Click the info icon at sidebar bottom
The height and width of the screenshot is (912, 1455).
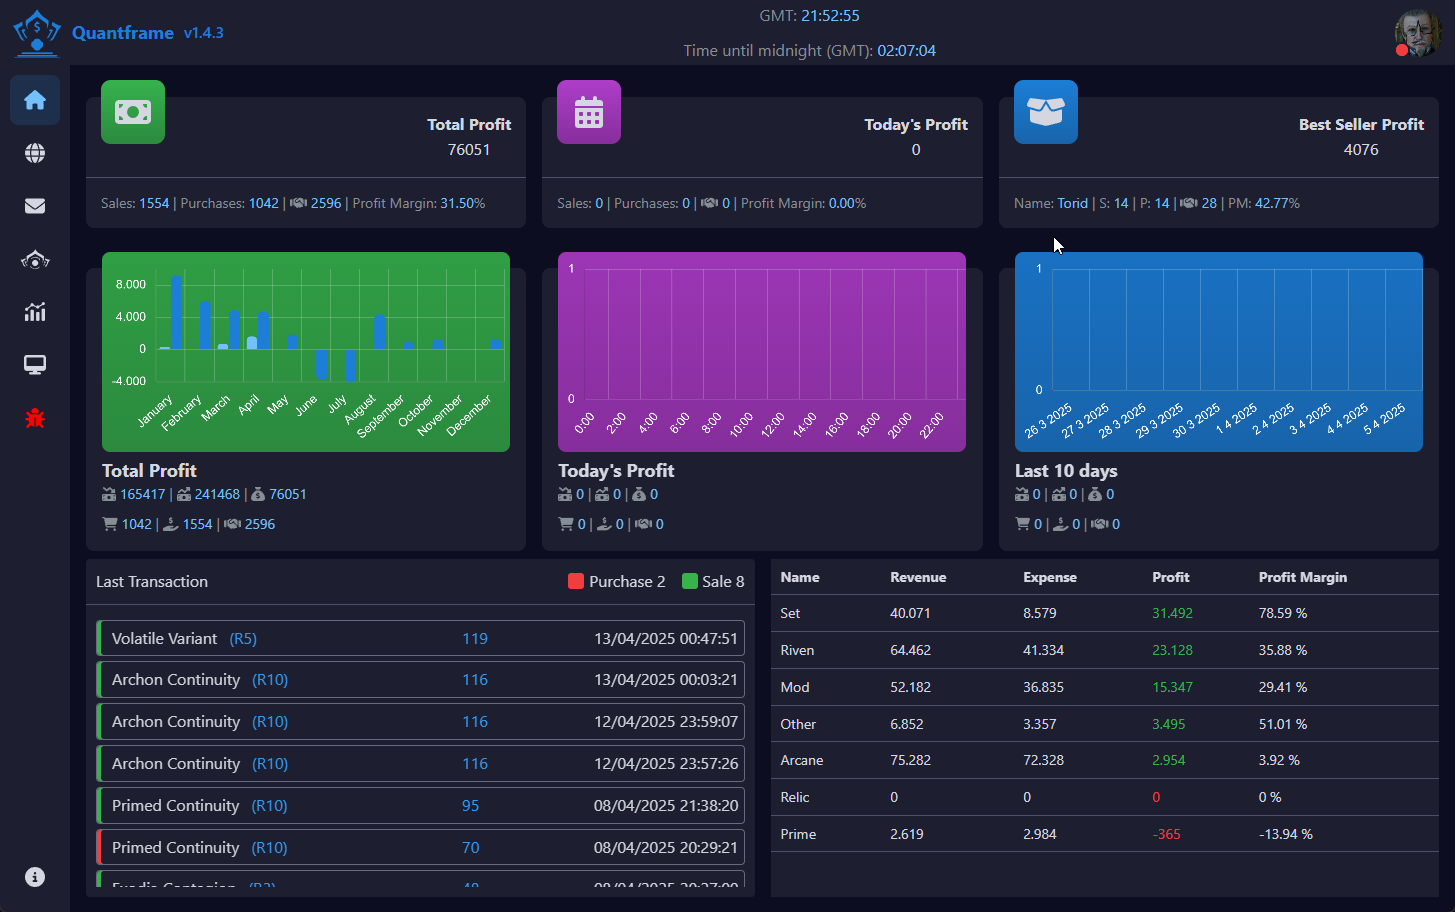pyautogui.click(x=35, y=877)
